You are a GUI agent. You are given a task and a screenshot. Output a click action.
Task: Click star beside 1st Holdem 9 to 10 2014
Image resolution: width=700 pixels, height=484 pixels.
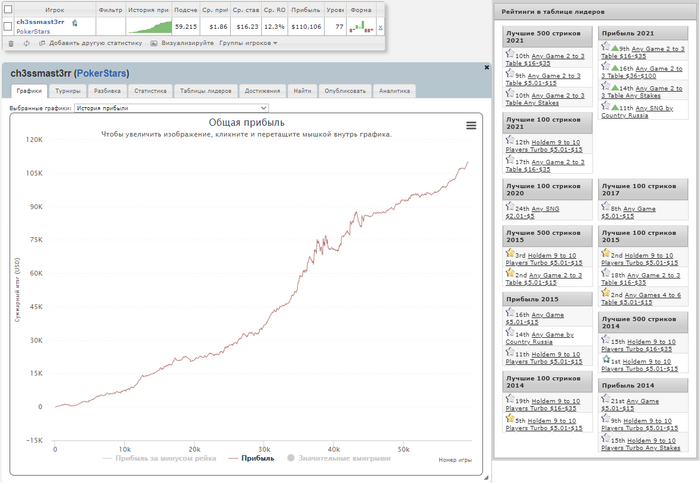(605, 359)
